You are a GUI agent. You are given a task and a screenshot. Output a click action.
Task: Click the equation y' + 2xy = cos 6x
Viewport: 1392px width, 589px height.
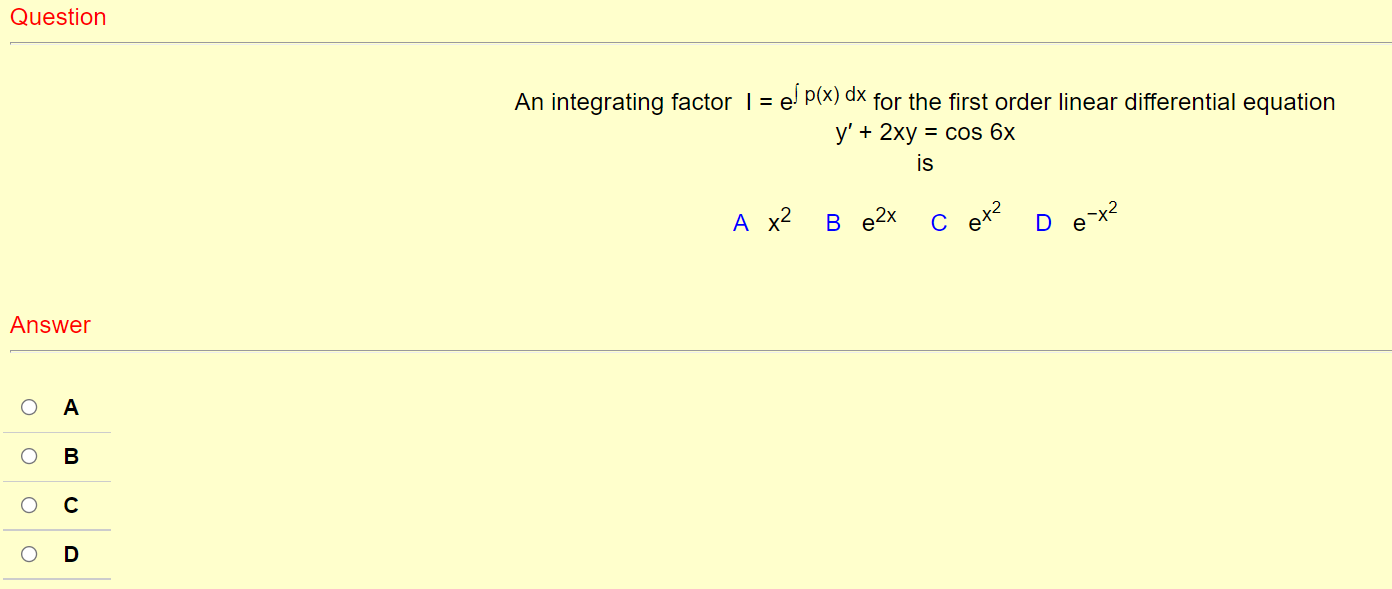(924, 131)
